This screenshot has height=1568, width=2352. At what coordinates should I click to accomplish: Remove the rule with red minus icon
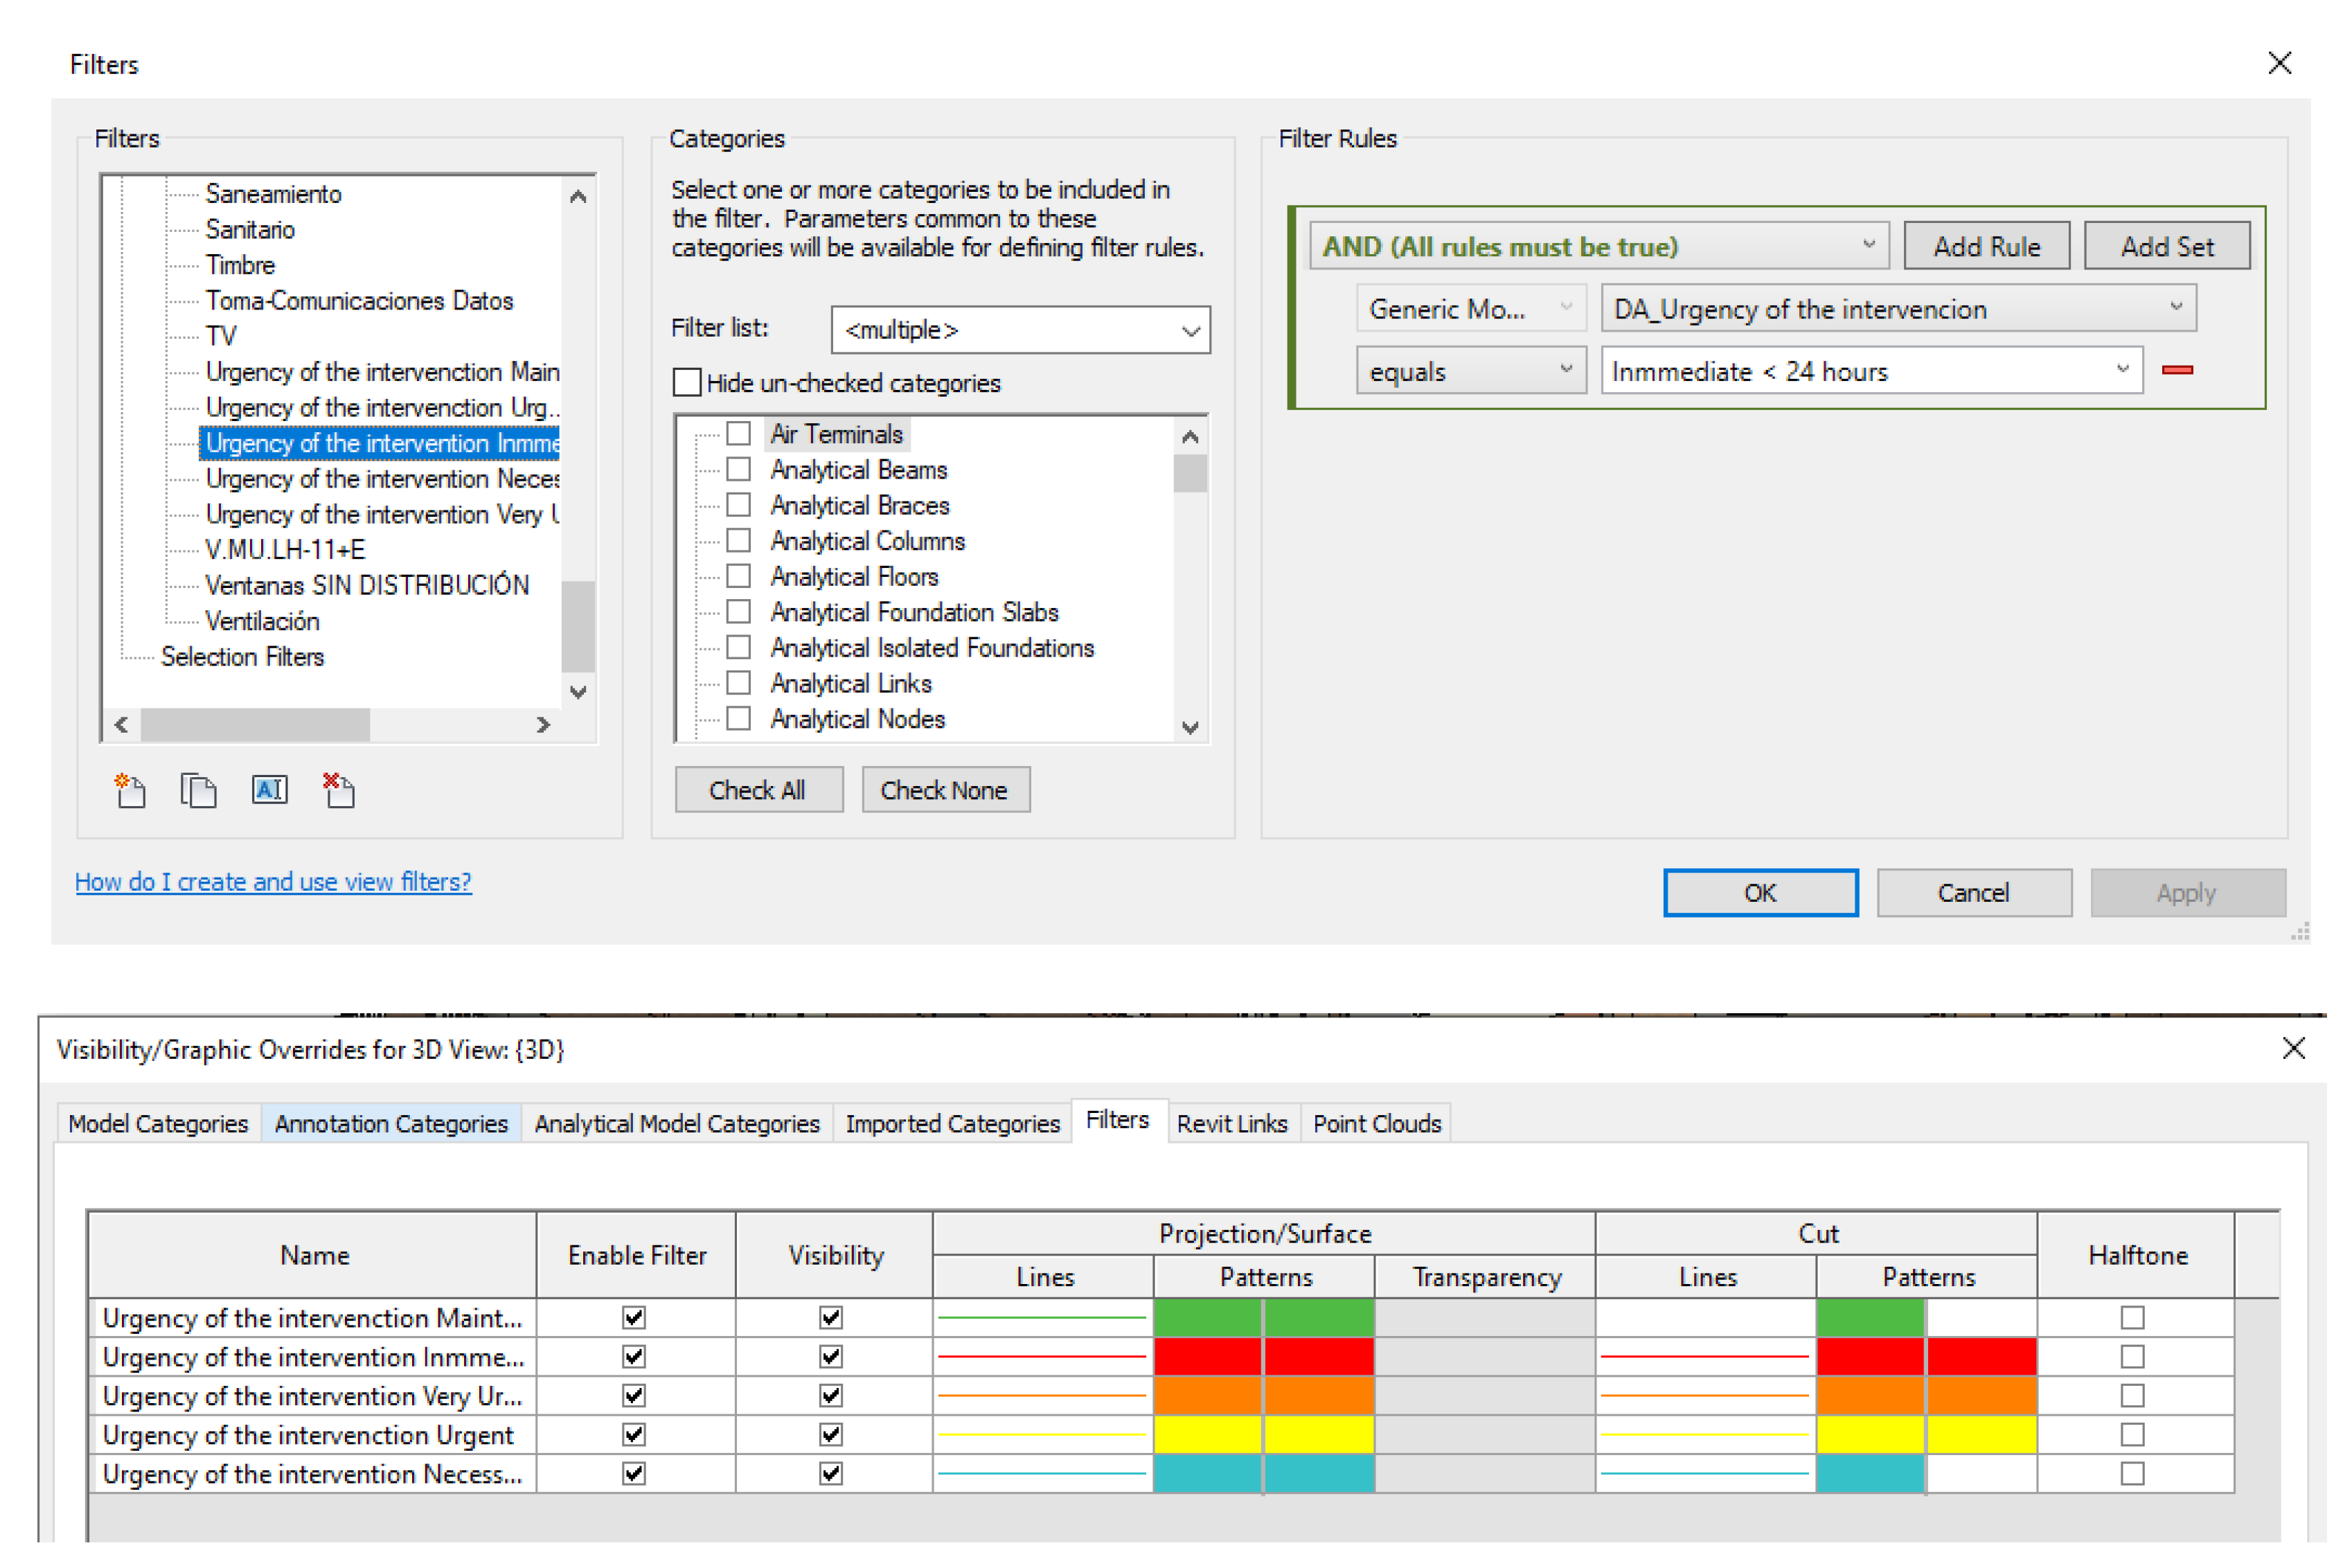tap(2177, 371)
